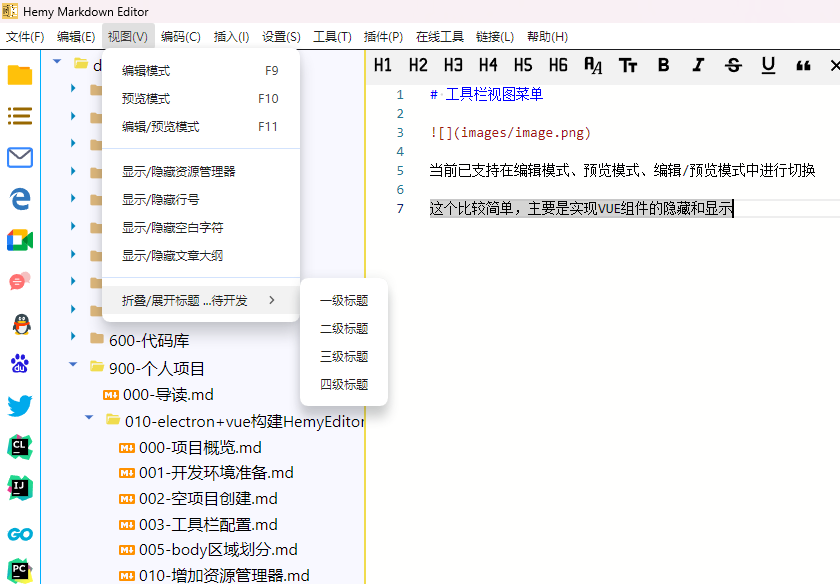Apply italic formatting using the toolbar
Viewport: 840px width, 584px height.
click(698, 65)
